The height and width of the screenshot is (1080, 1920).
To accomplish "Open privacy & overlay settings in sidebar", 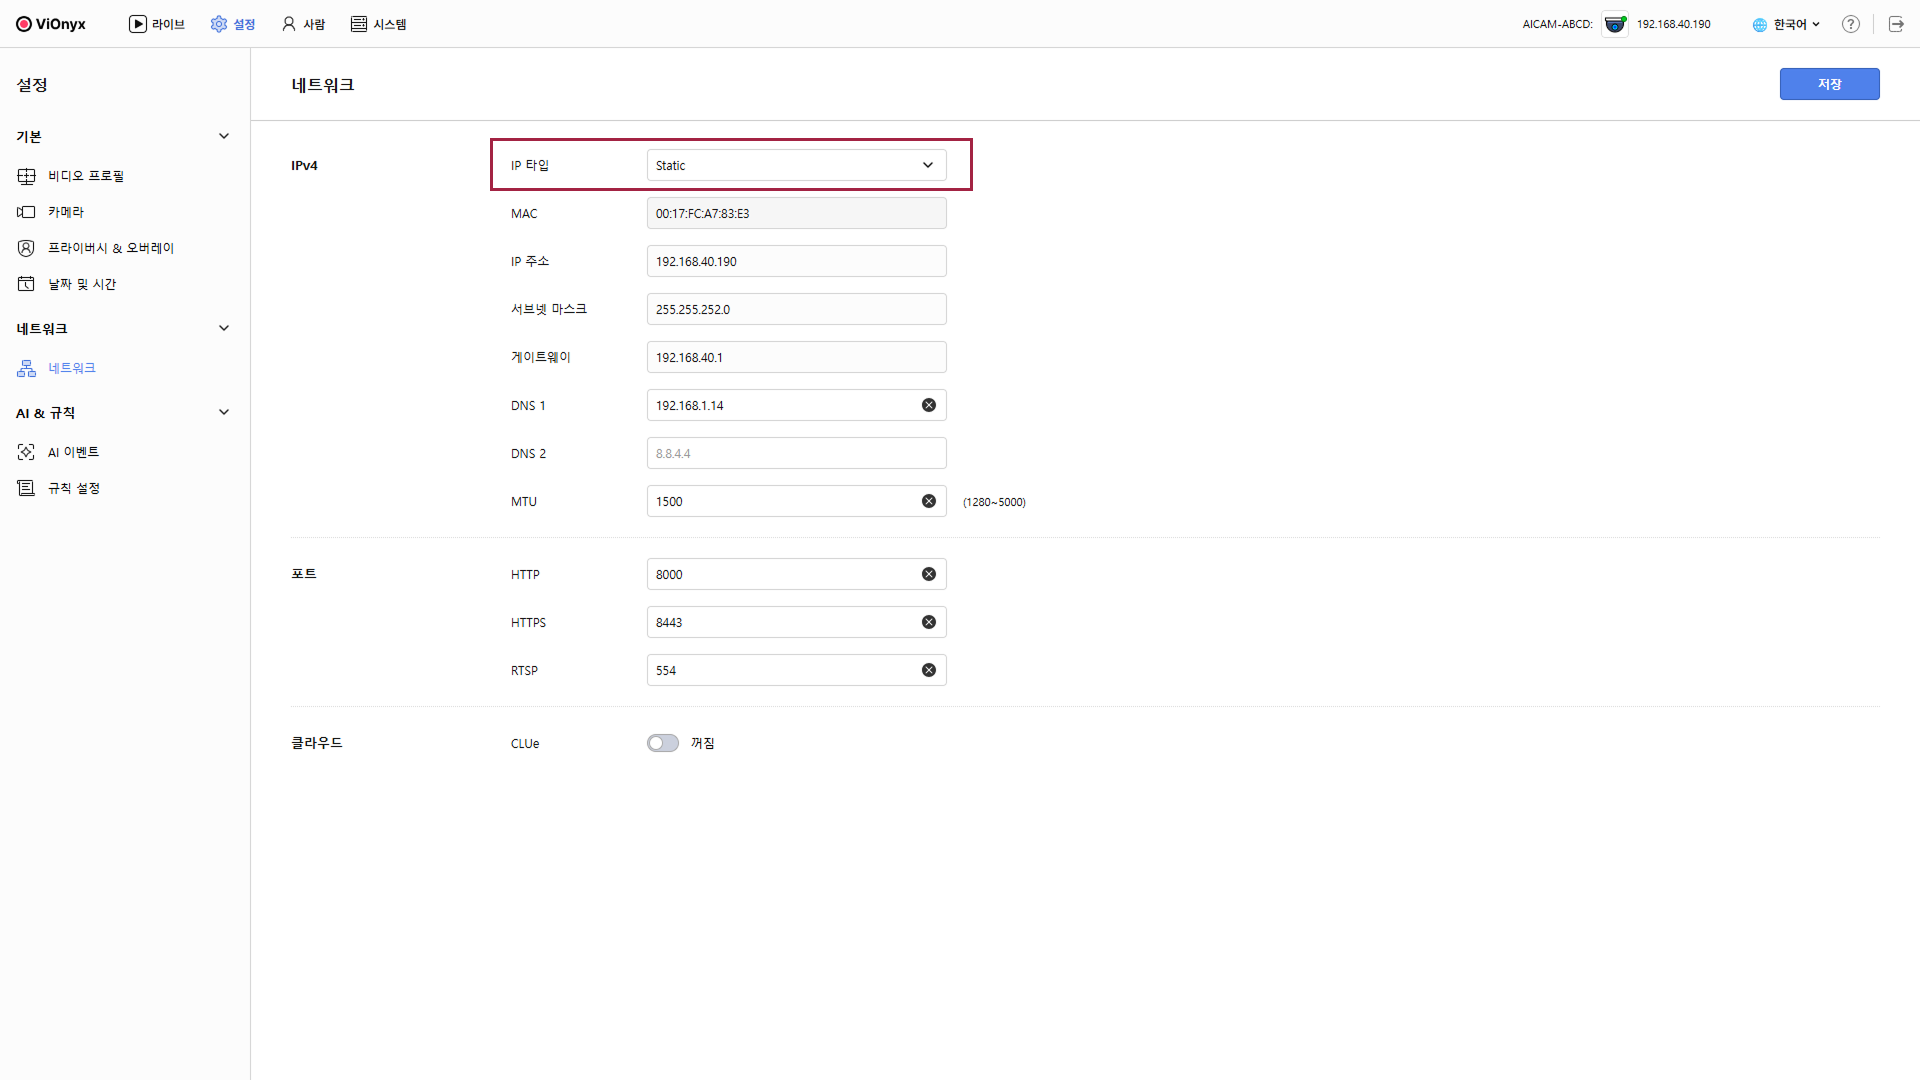I will point(110,248).
